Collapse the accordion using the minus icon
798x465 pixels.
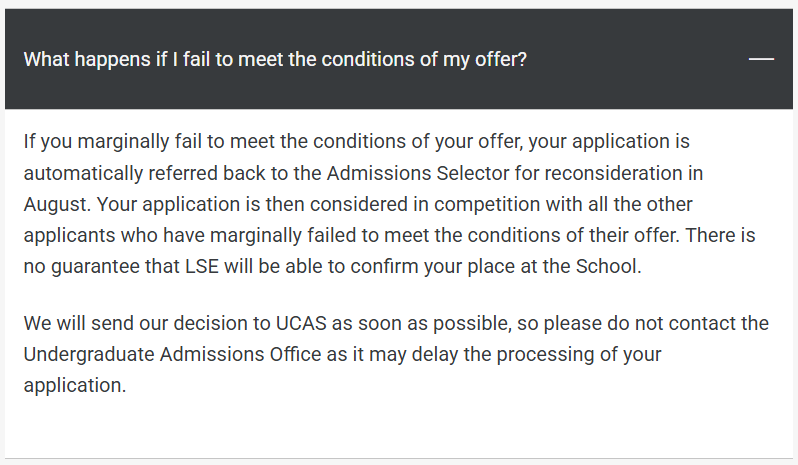click(761, 59)
